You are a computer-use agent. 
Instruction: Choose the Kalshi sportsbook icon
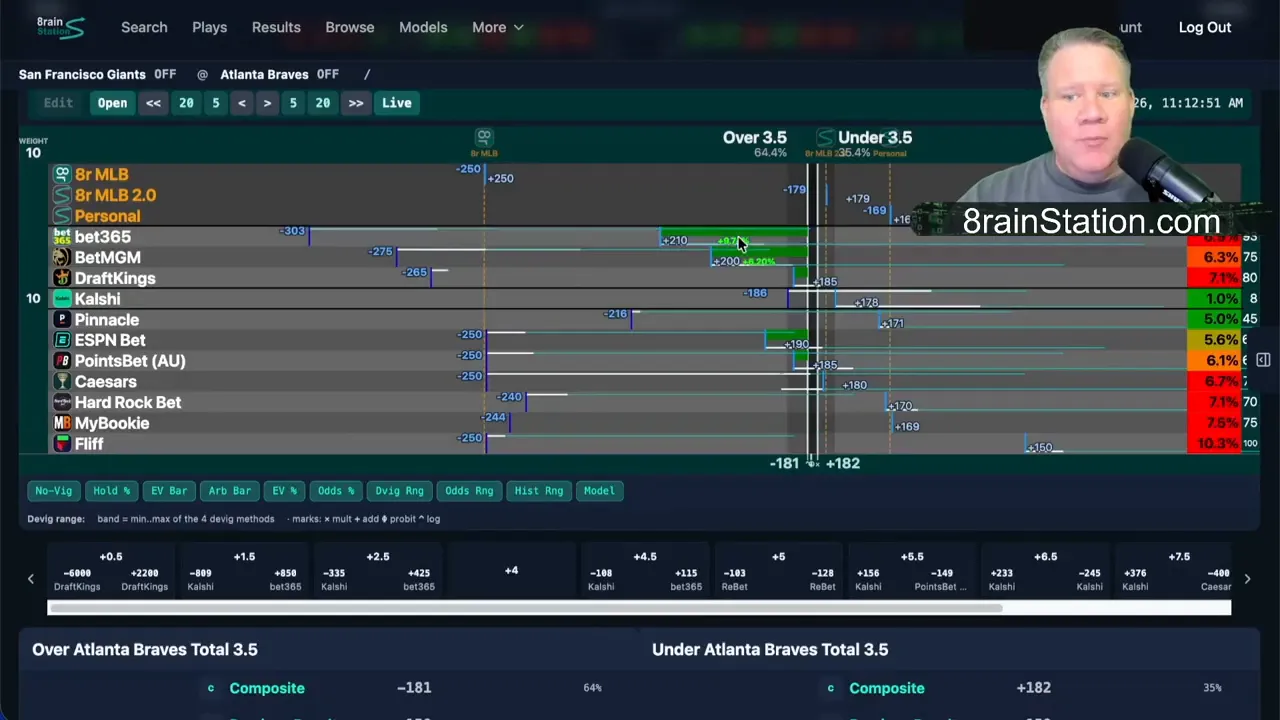point(62,299)
